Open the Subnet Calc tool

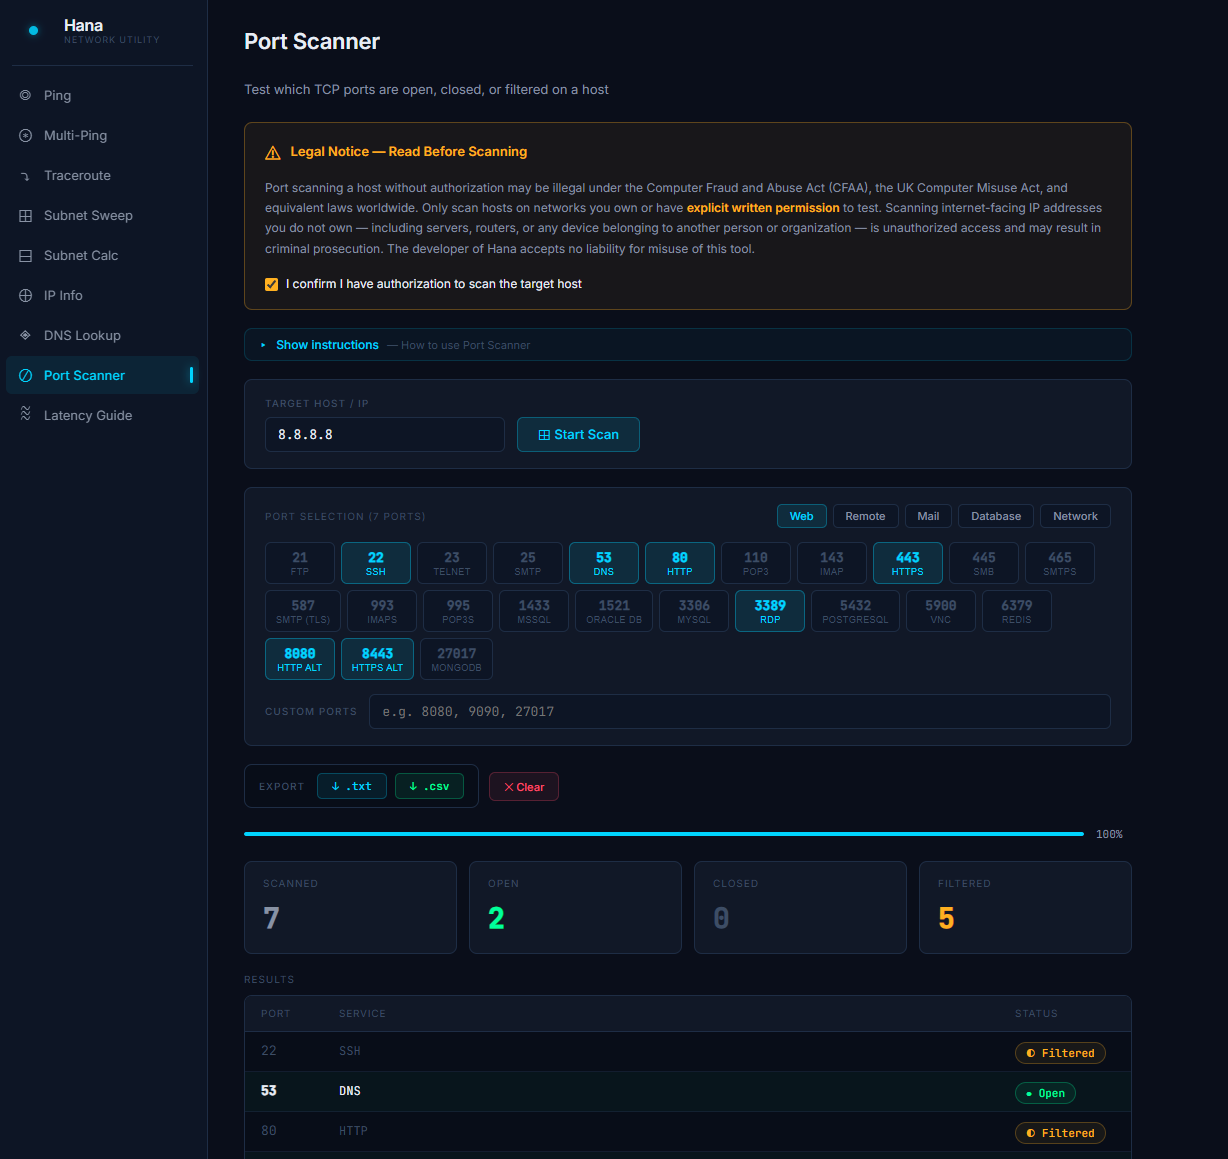coord(102,255)
